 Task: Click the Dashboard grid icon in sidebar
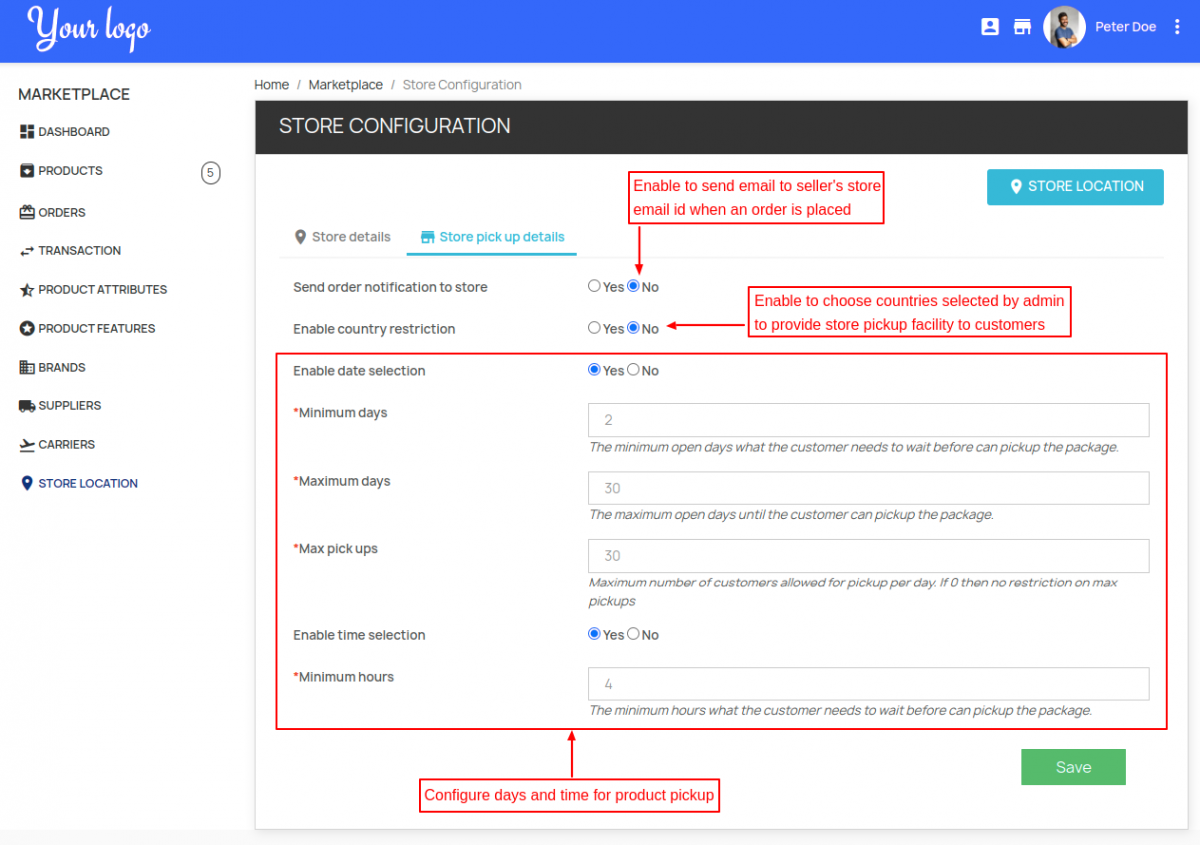pos(27,132)
